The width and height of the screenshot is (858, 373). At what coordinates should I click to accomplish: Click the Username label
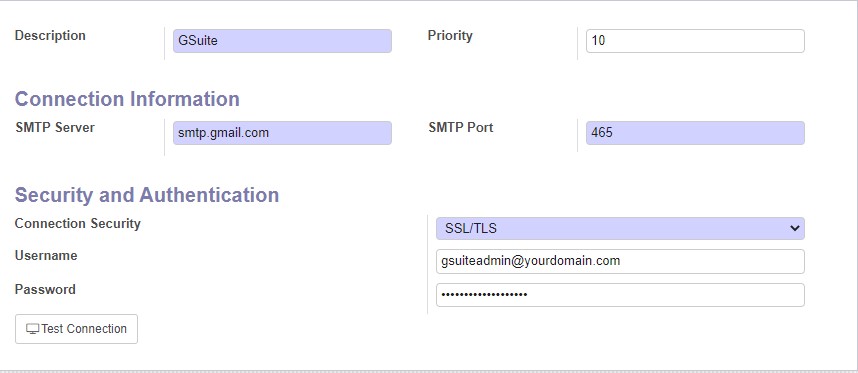click(46, 255)
